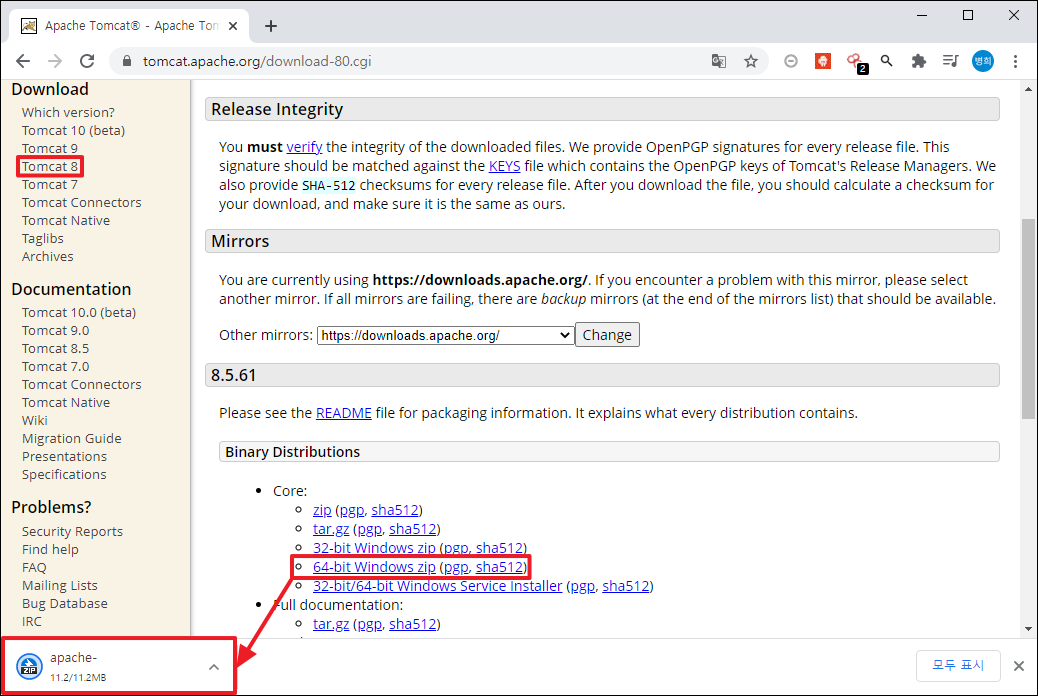Open the blue profile avatar
The image size is (1038, 696).
[982, 61]
